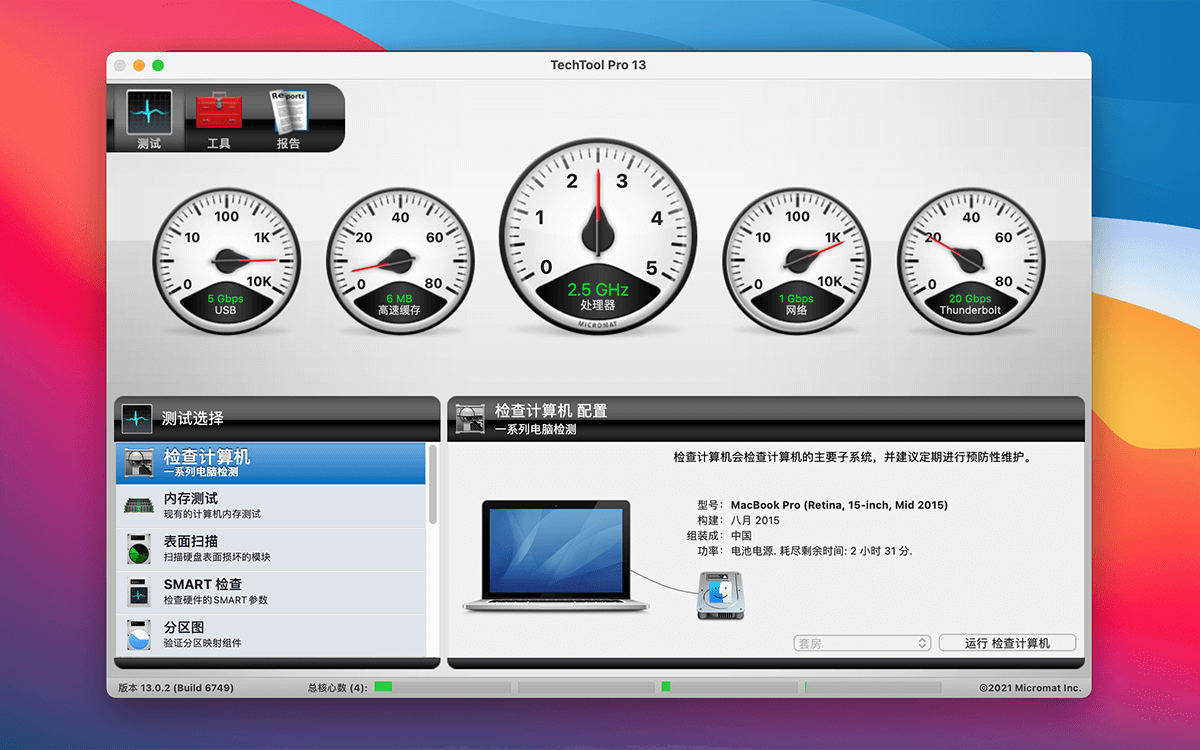The width and height of the screenshot is (1200, 750).
Task: Click the Thunderbolt 20 Gbps gauge
Action: tap(970, 259)
